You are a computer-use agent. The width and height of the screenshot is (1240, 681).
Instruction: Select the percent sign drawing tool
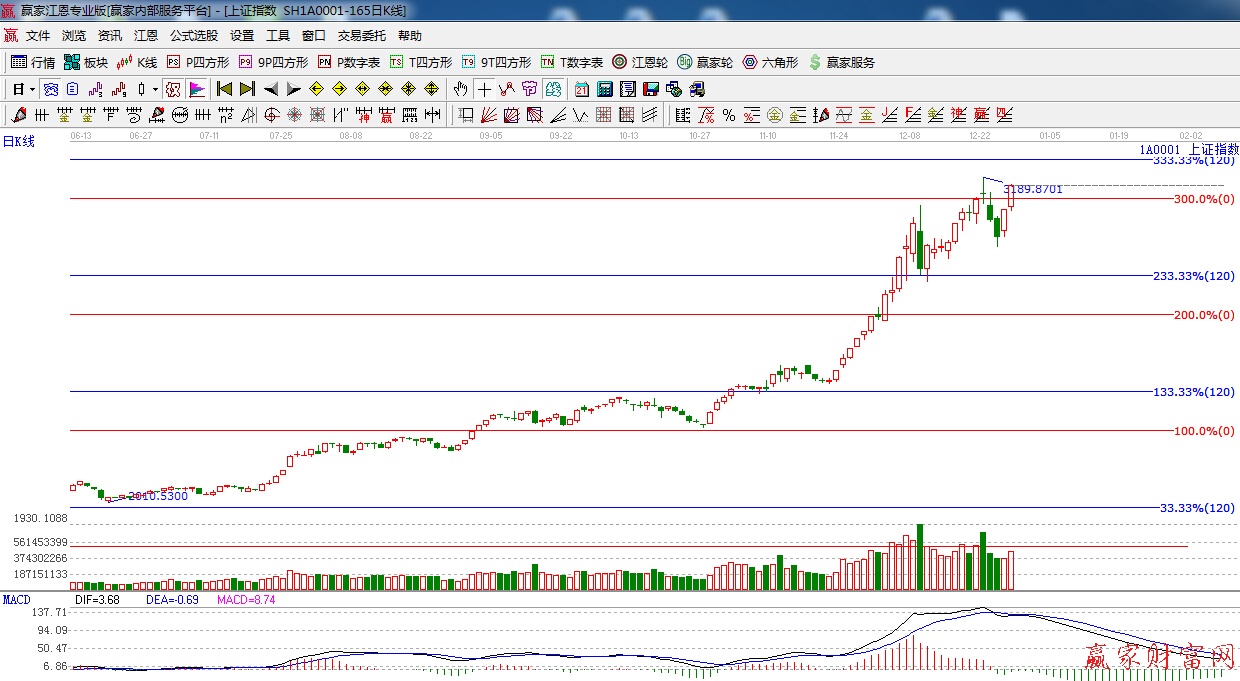(729, 115)
